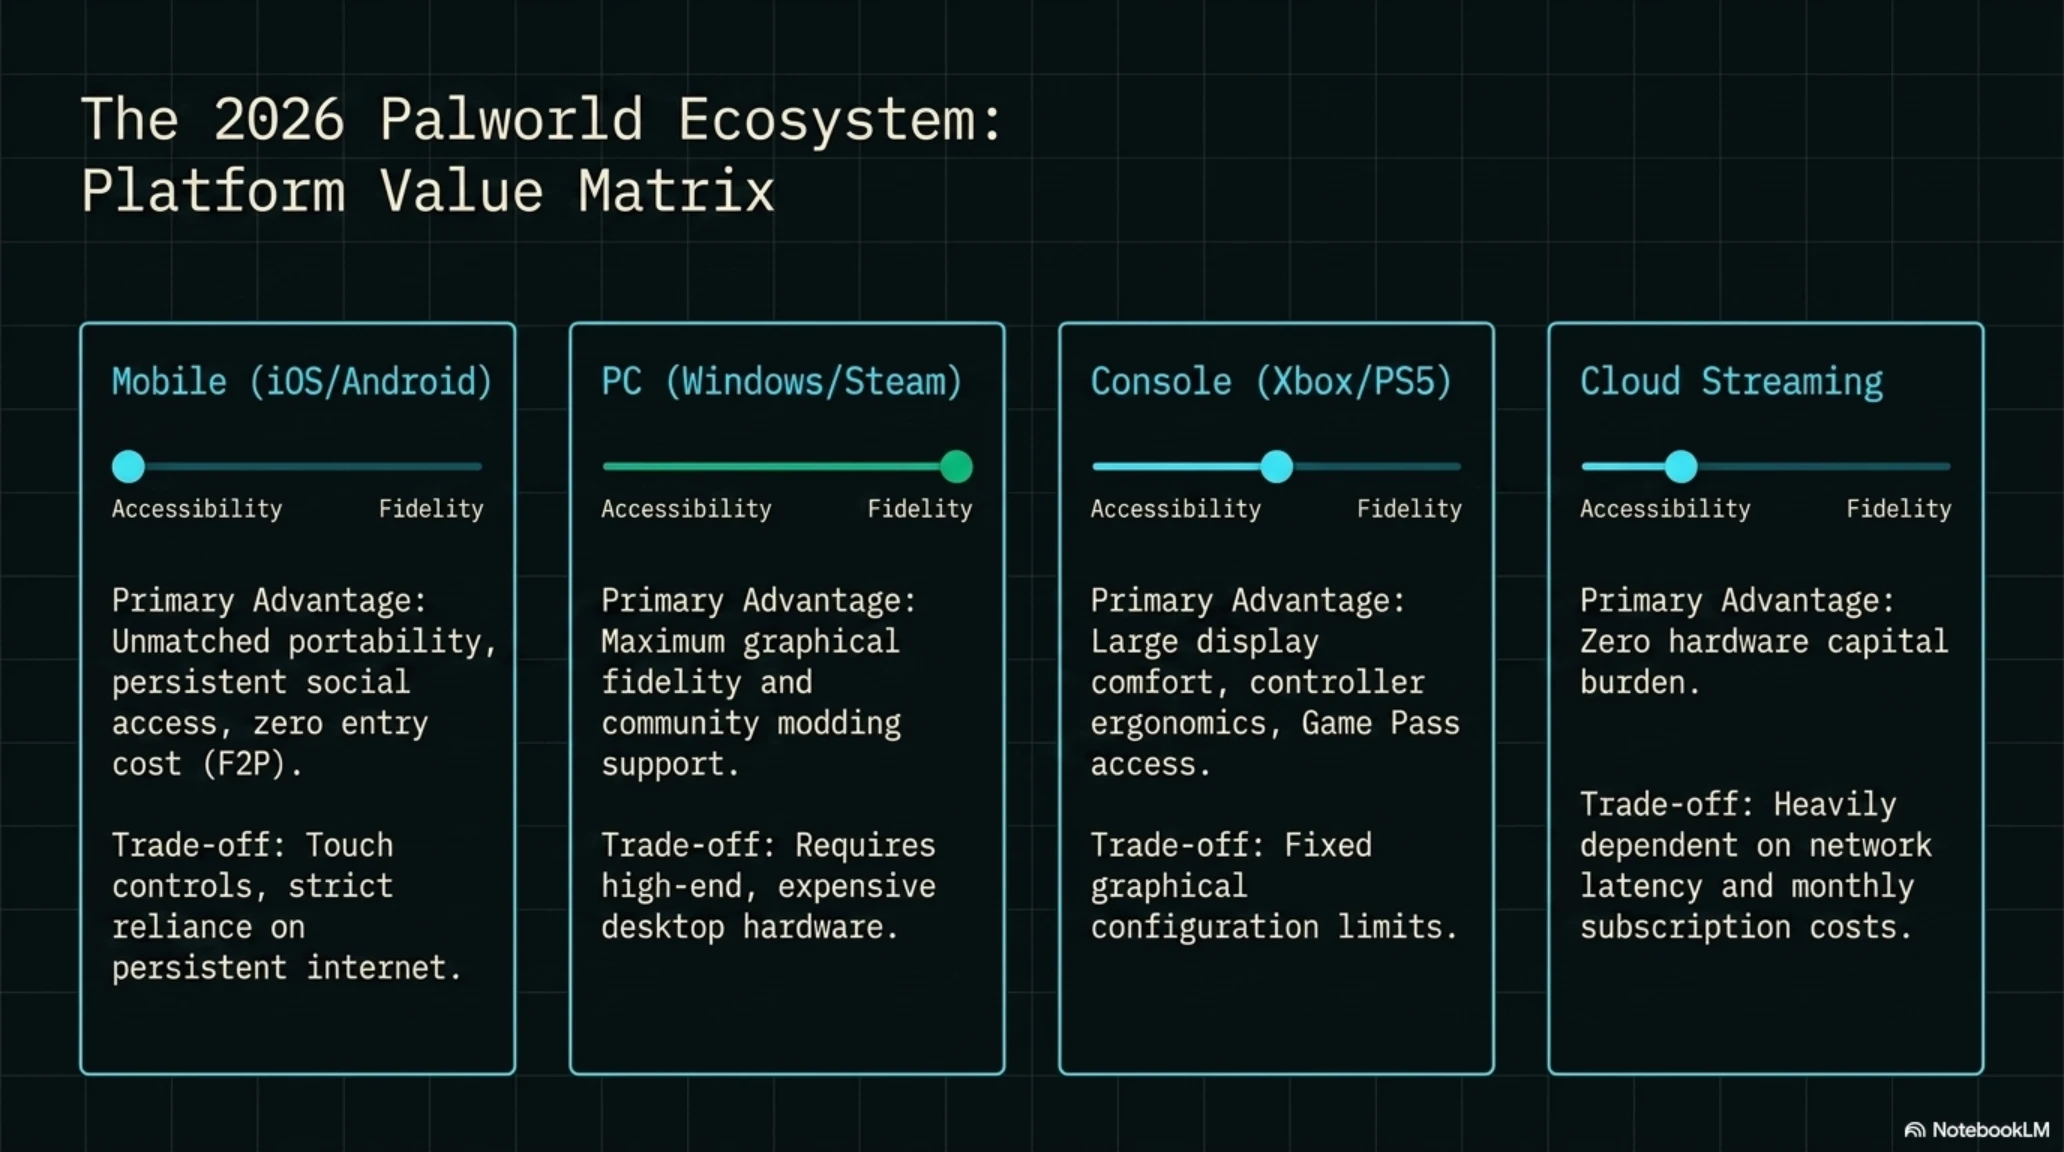Viewport: 2064px width, 1152px height.
Task: Click "Accessibility" label in the Mobile card
Action: click(197, 509)
